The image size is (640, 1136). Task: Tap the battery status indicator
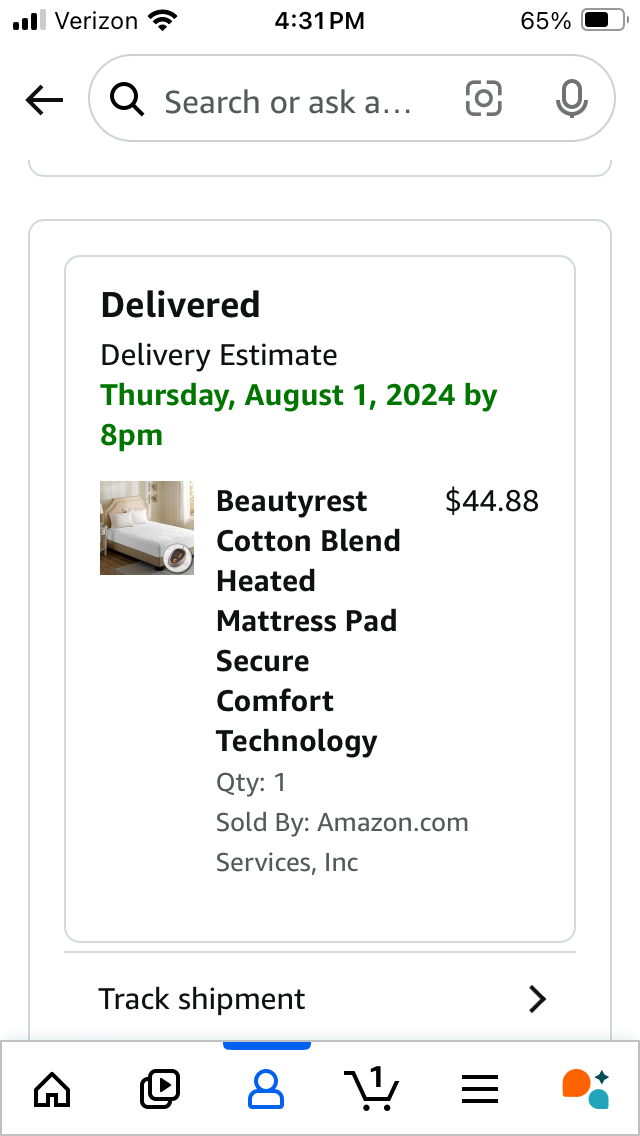coord(605,20)
